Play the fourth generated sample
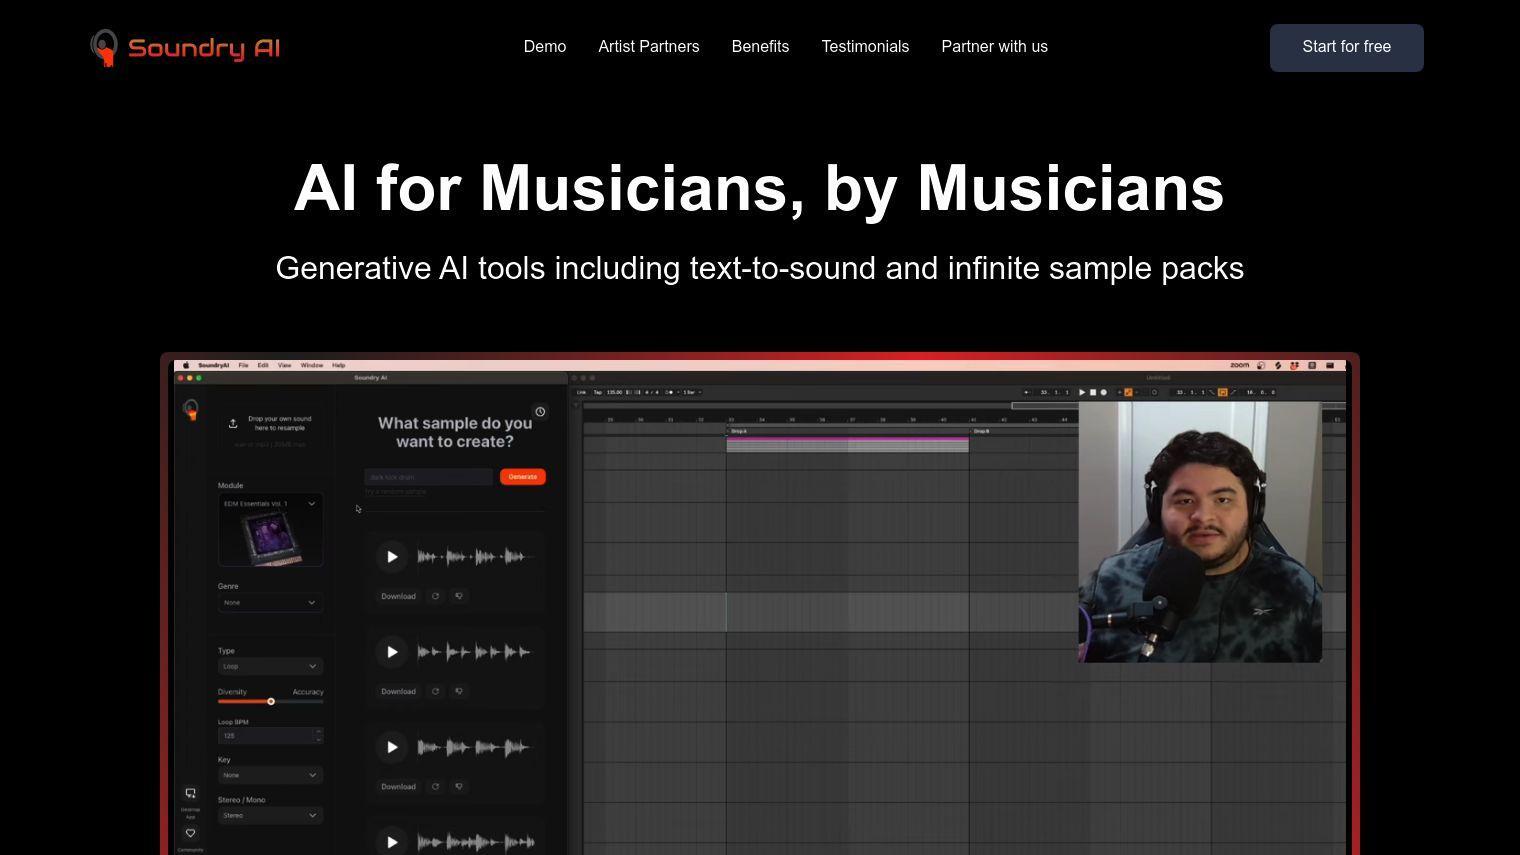The width and height of the screenshot is (1520, 855). tap(392, 842)
